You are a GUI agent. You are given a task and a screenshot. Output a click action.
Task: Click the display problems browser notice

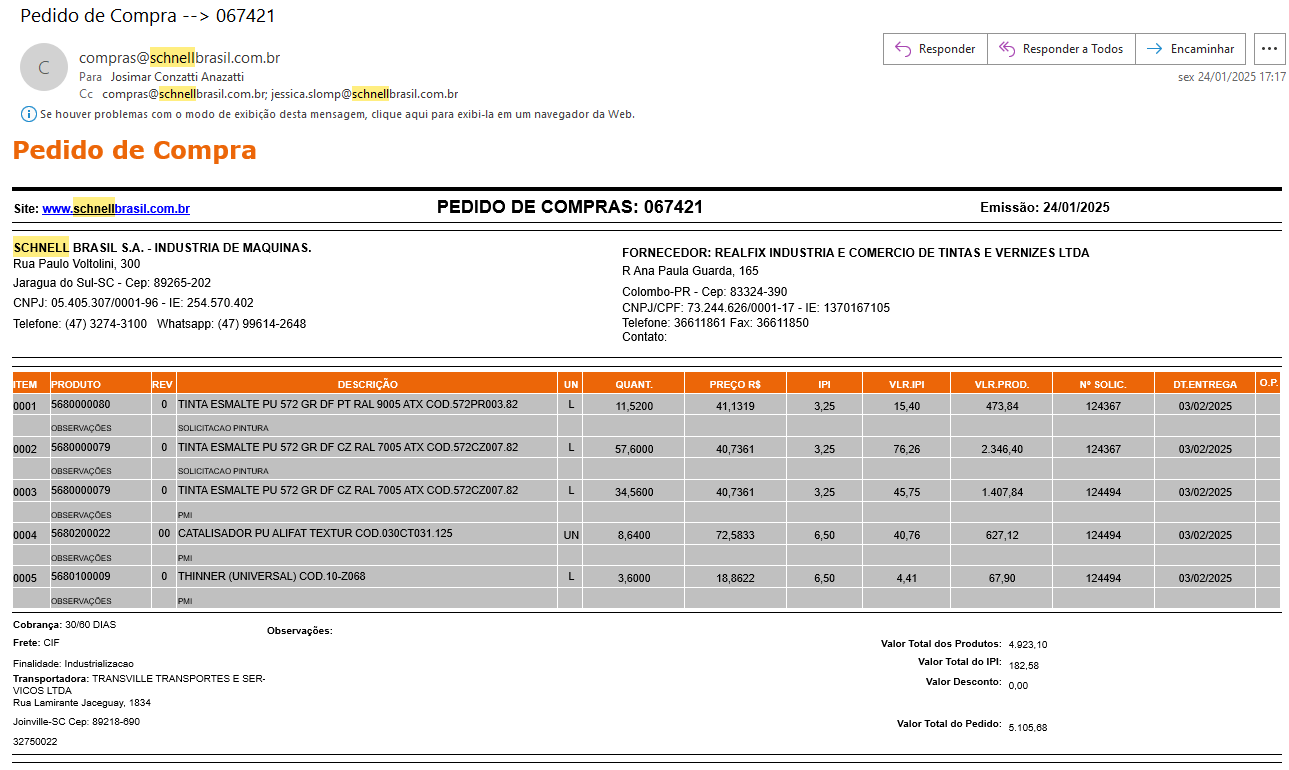[337, 114]
